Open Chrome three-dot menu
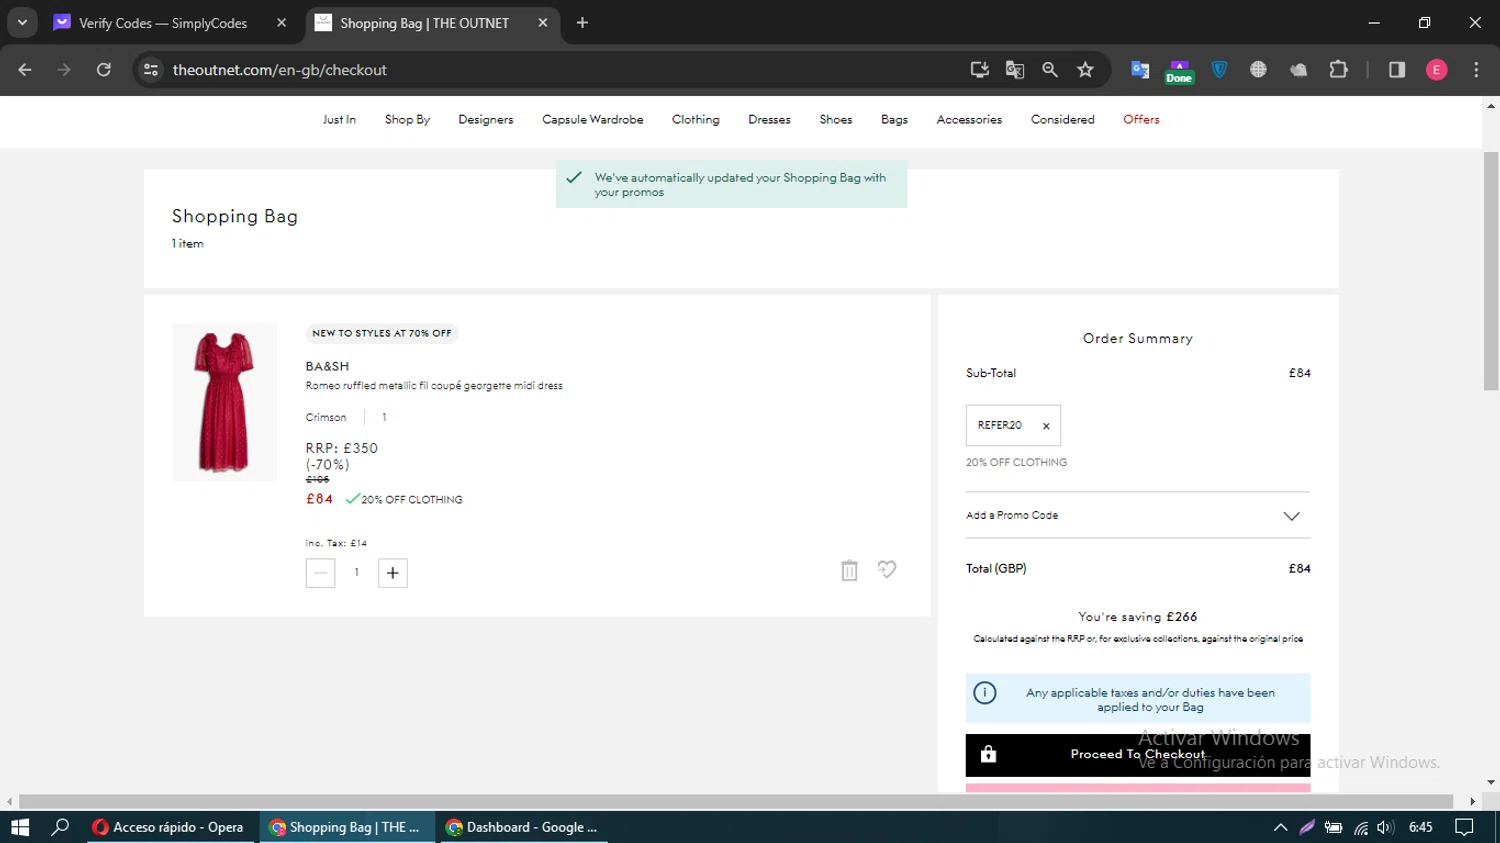The image size is (1500, 843). 1476,70
